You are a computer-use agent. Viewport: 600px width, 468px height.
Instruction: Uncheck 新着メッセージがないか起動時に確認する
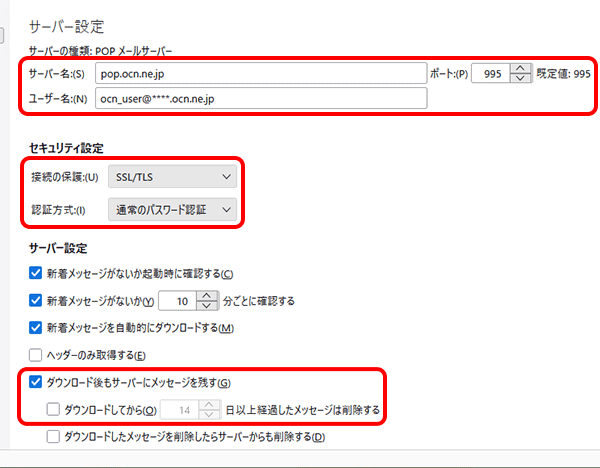[x=37, y=274]
